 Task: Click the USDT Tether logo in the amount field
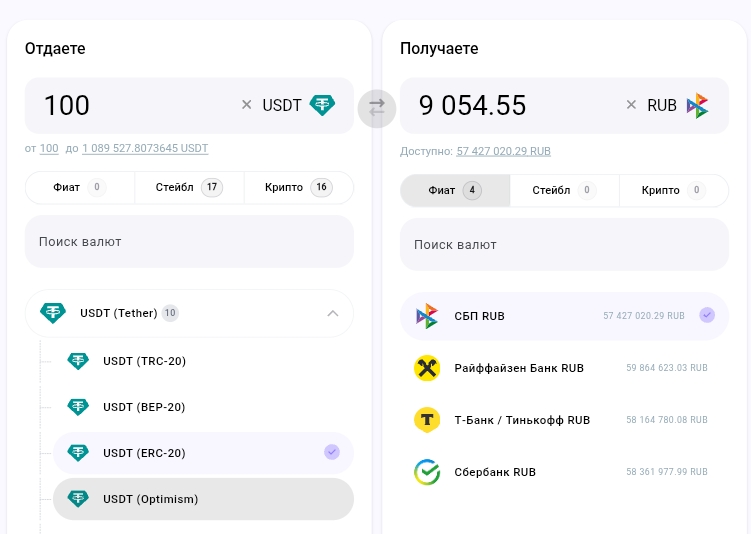pos(322,105)
